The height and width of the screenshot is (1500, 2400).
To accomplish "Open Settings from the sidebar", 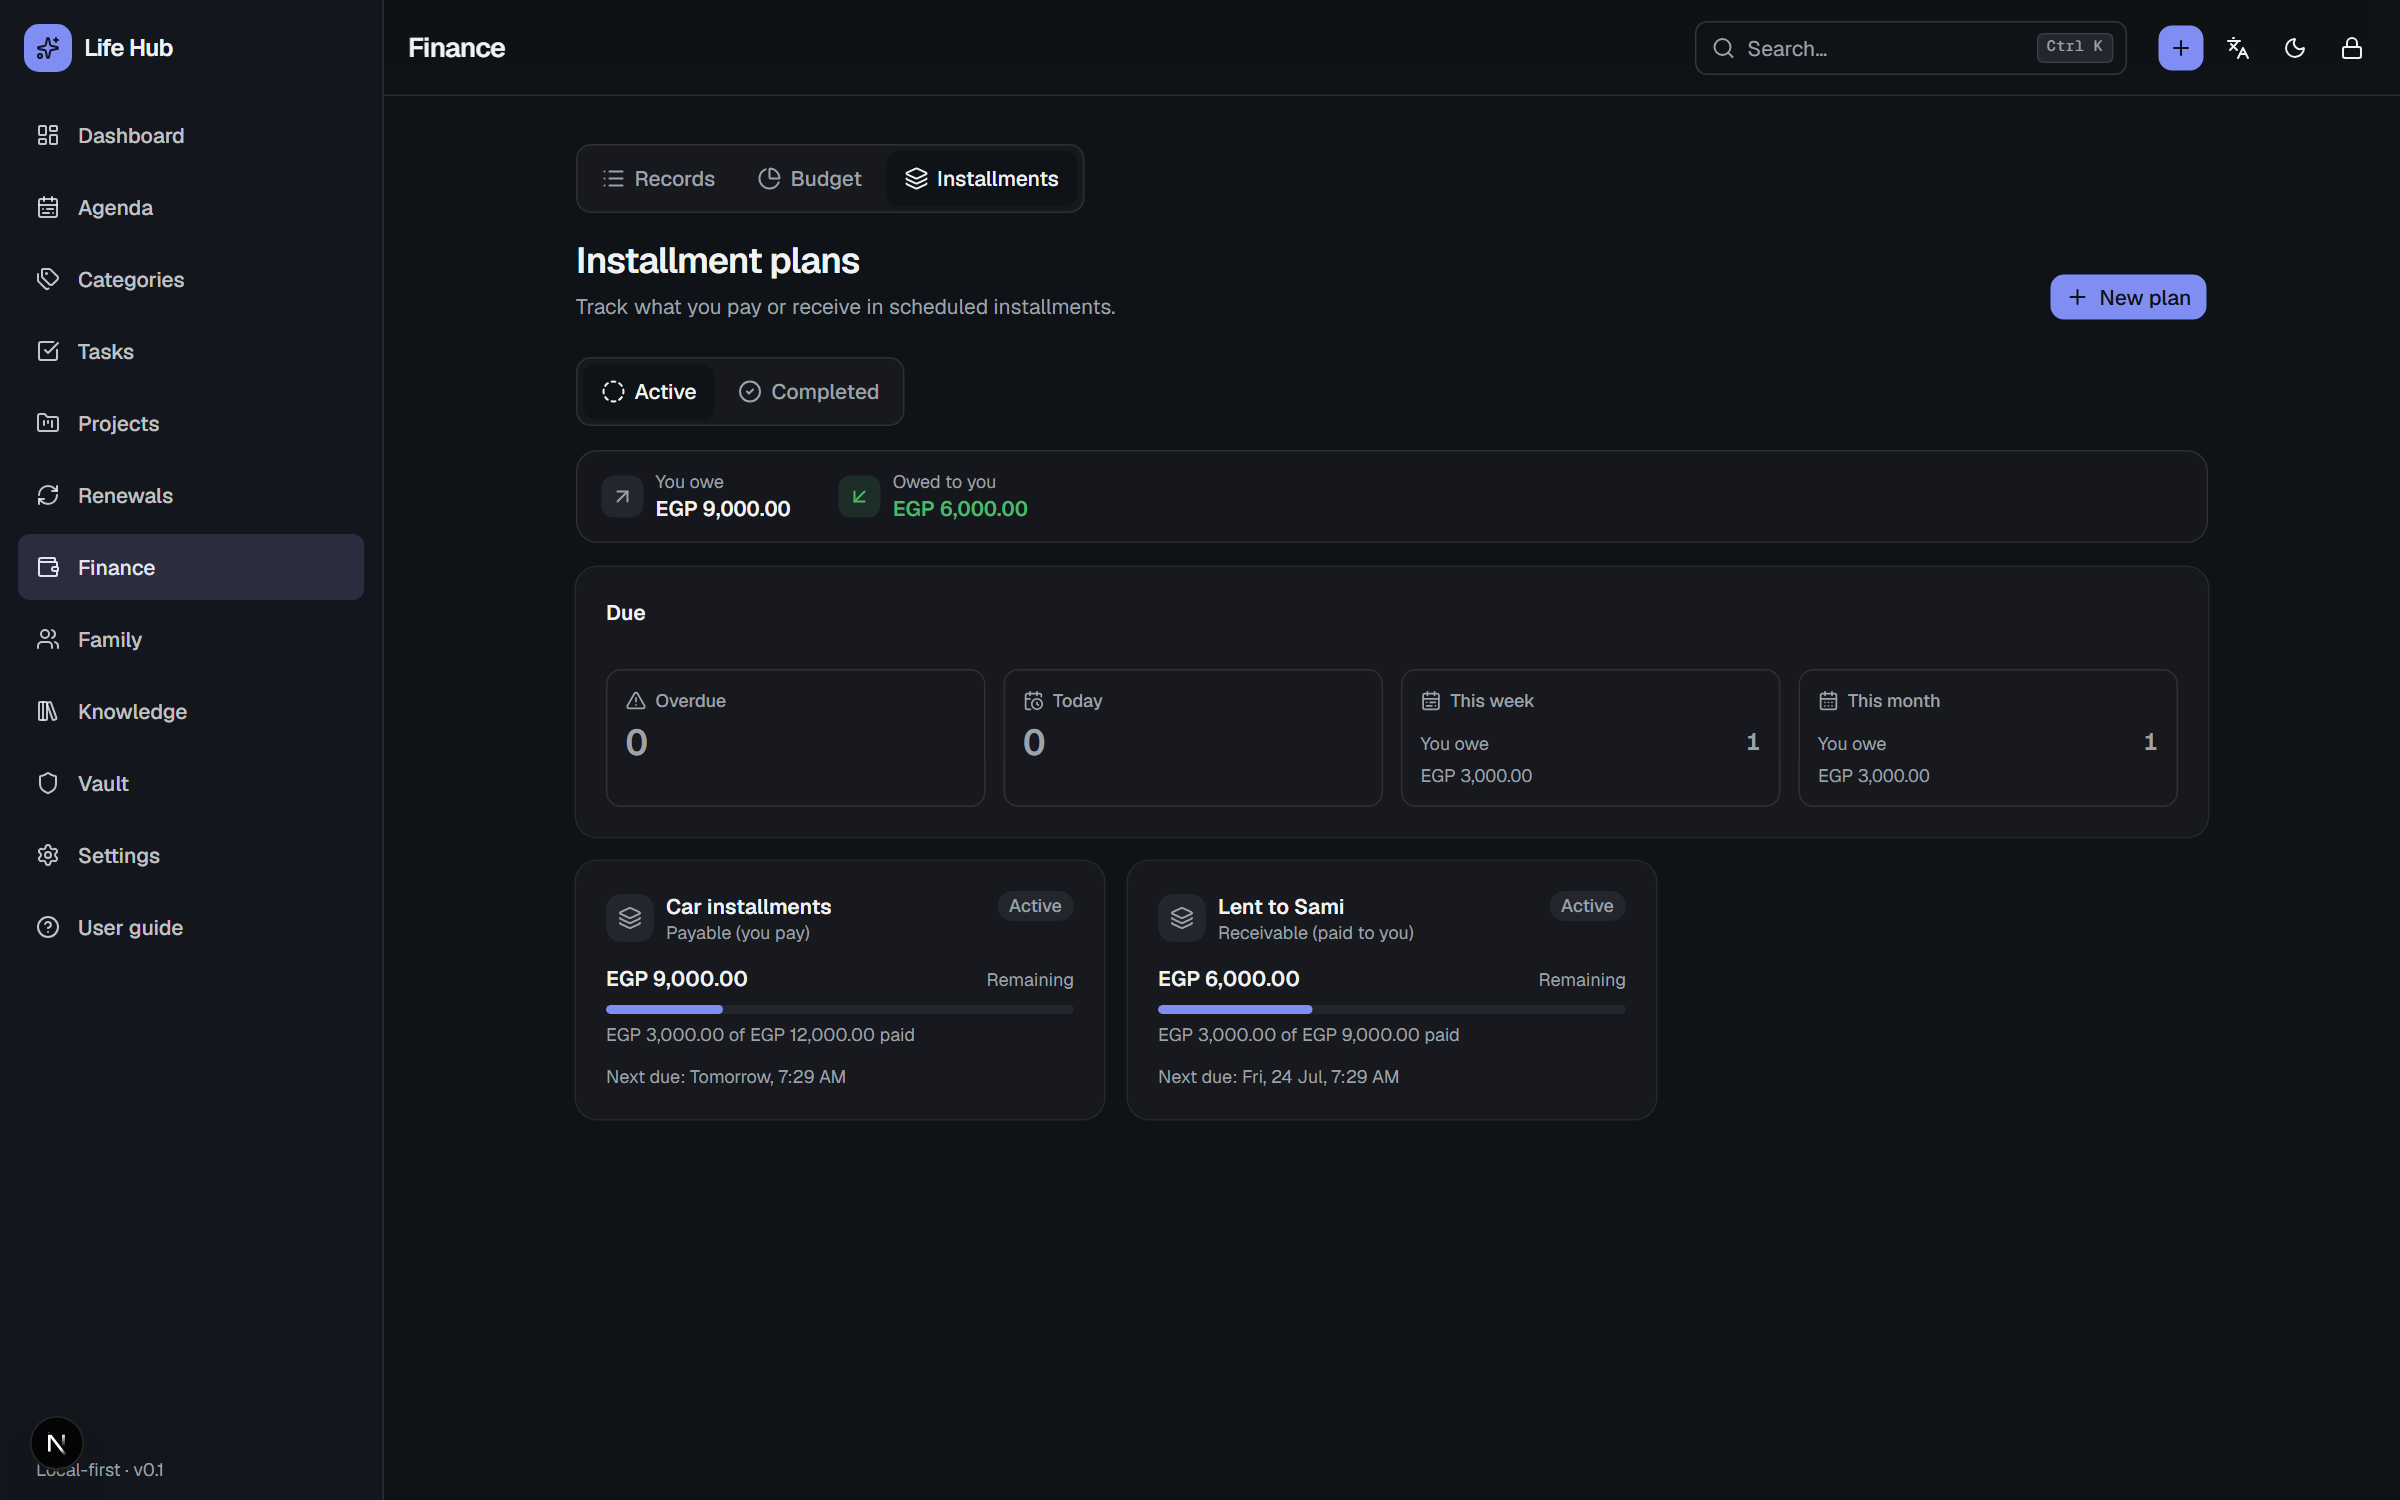I will [x=191, y=855].
